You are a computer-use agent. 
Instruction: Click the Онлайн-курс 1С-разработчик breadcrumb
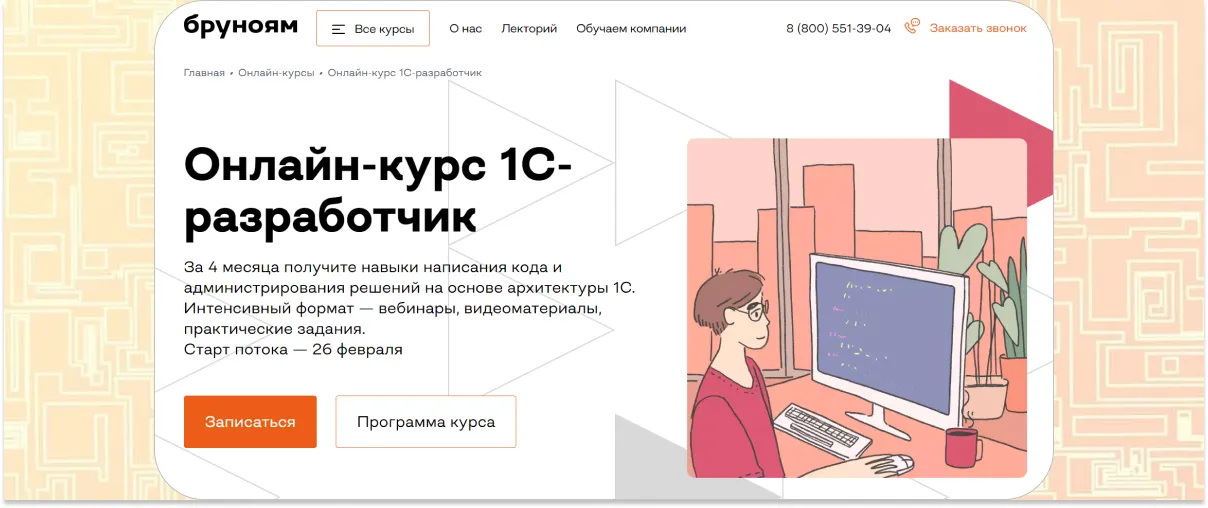click(x=405, y=73)
